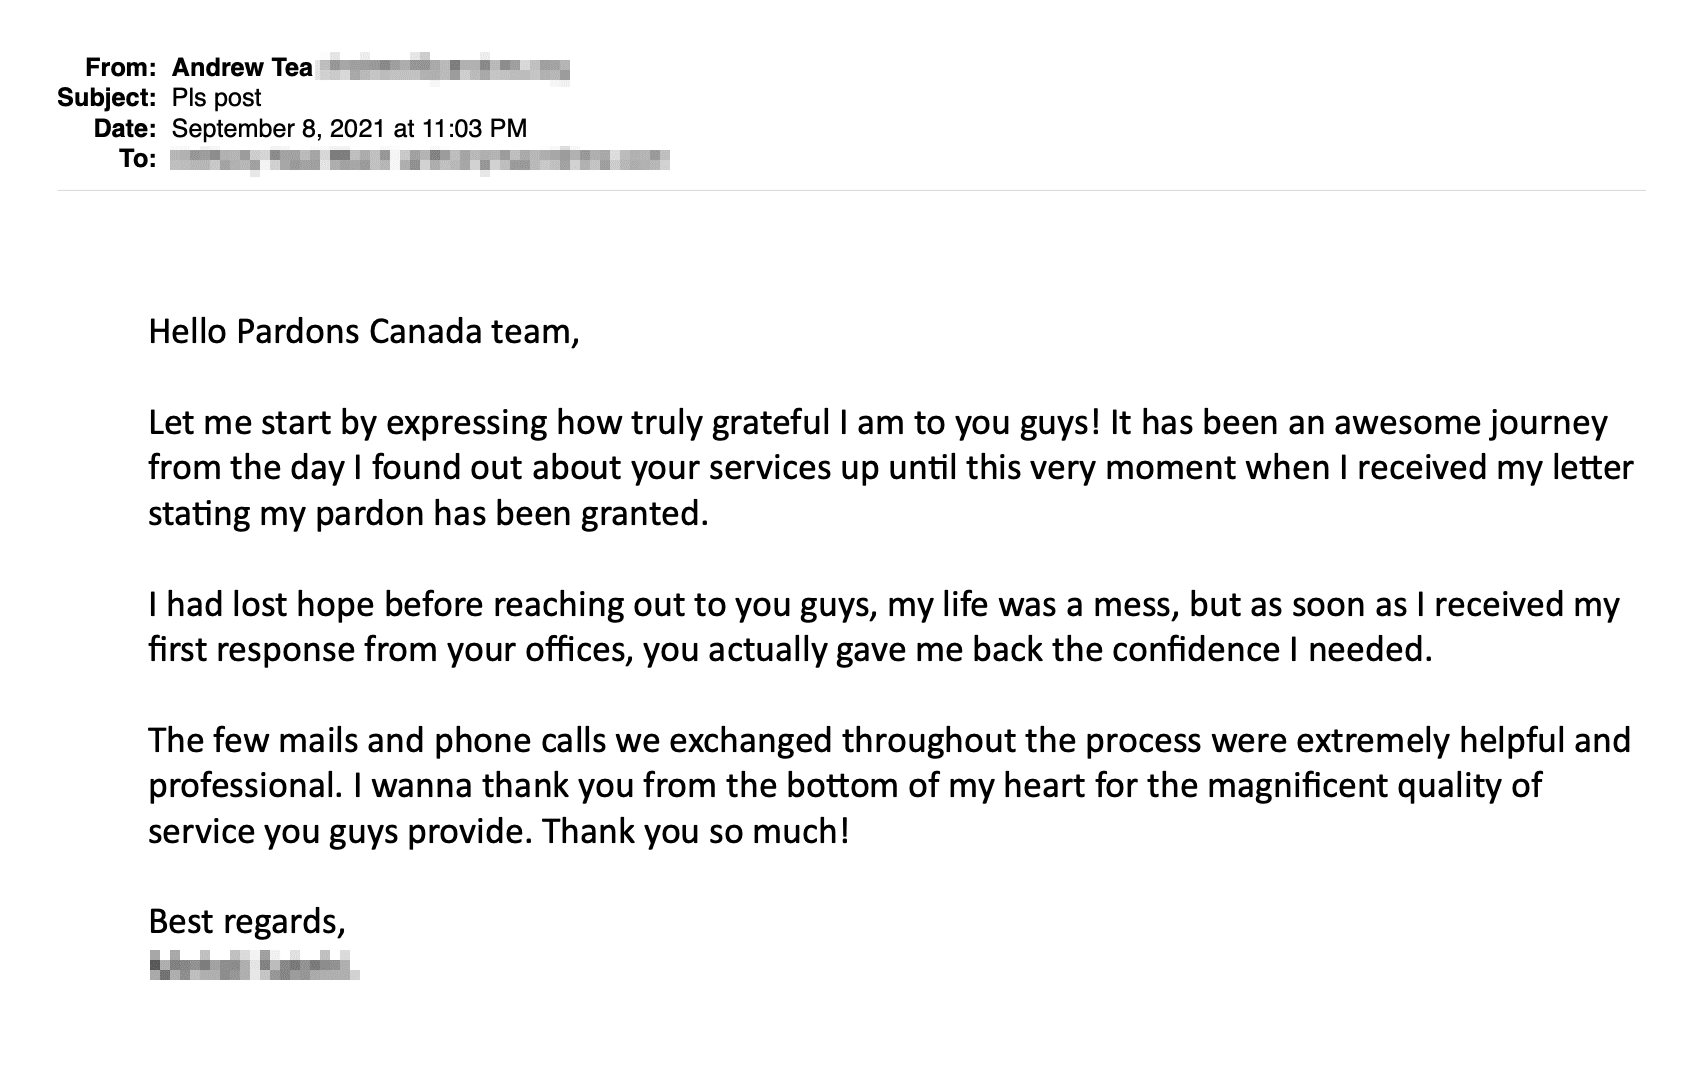Select the subject line Pls post
The image size is (1700, 1088).
[216, 98]
